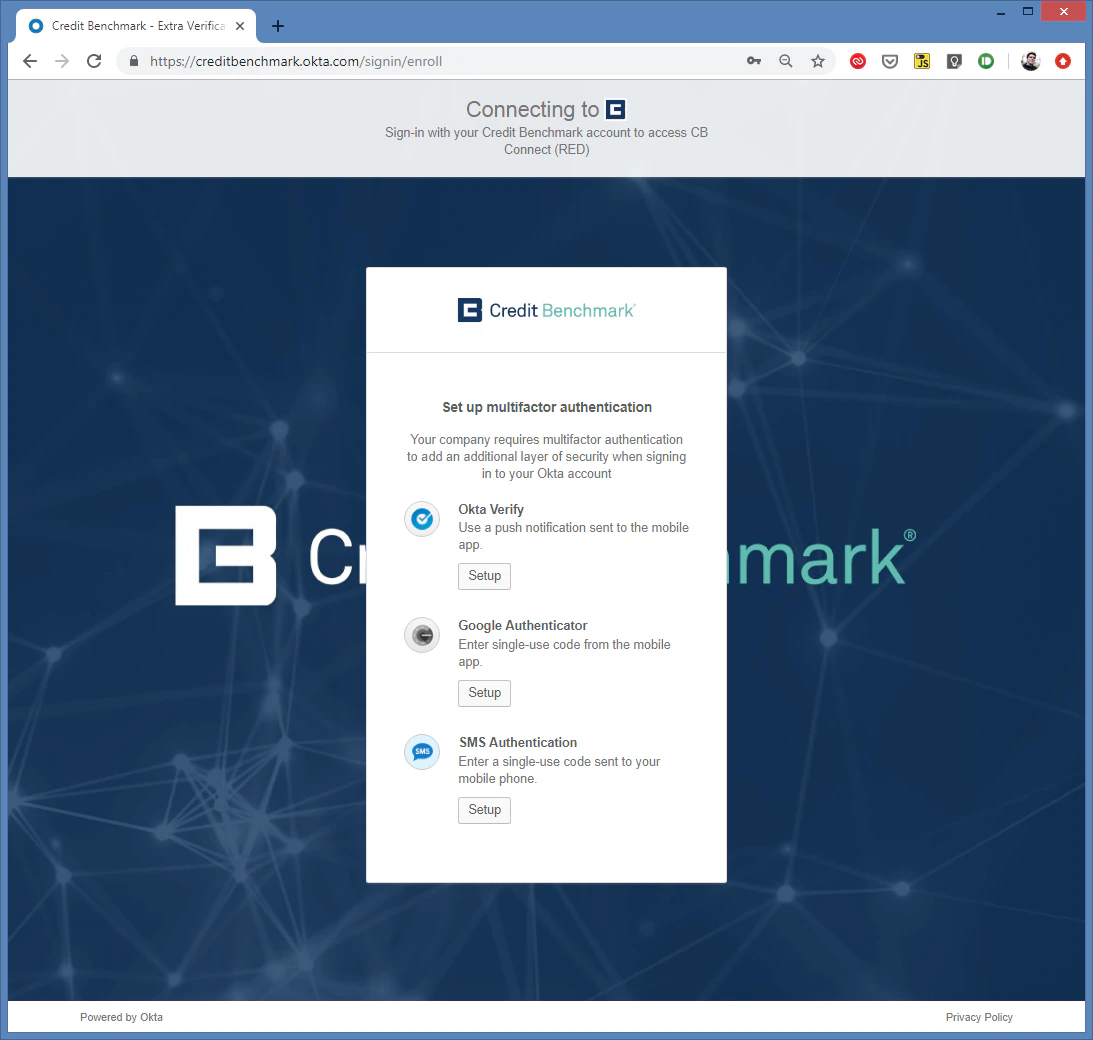Click SMS Authentication bubble icon

click(422, 751)
